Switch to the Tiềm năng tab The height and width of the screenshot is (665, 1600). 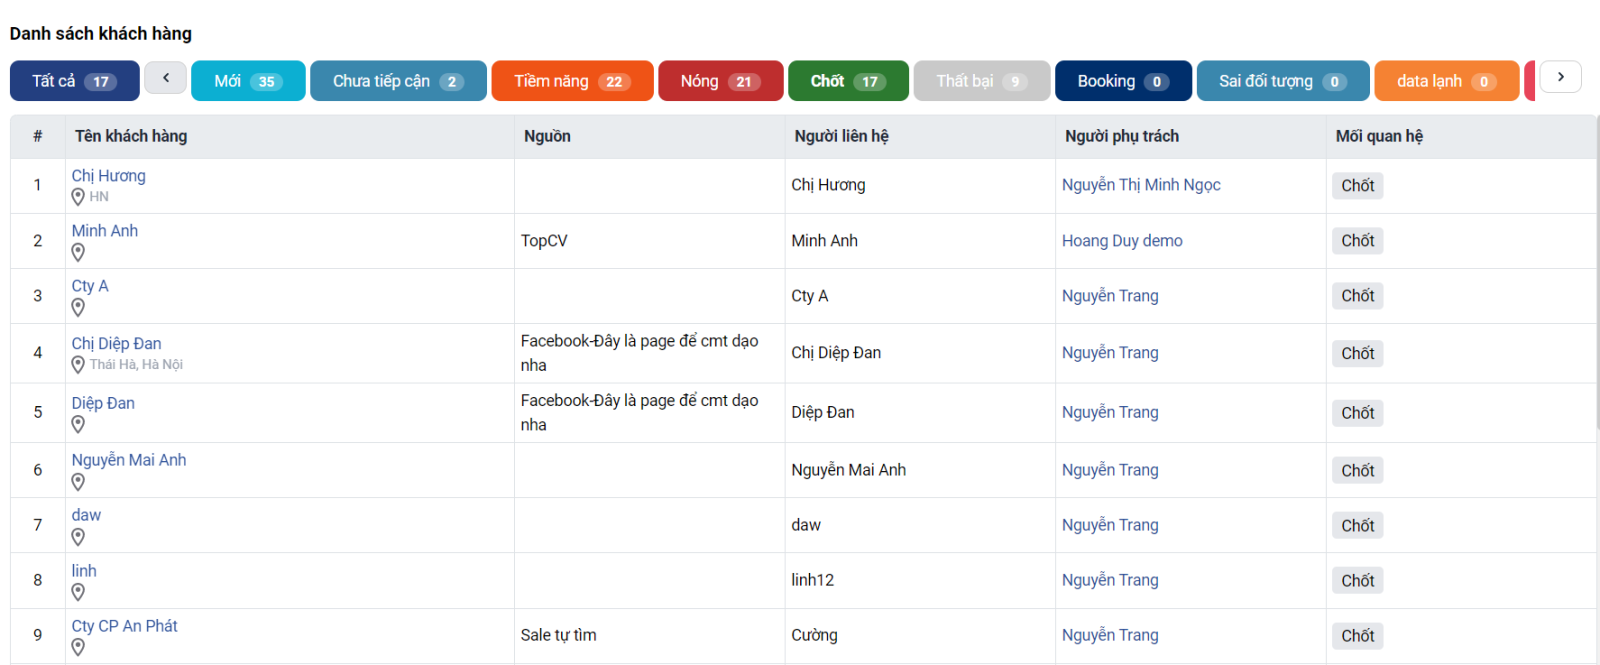pyautogui.click(x=571, y=81)
